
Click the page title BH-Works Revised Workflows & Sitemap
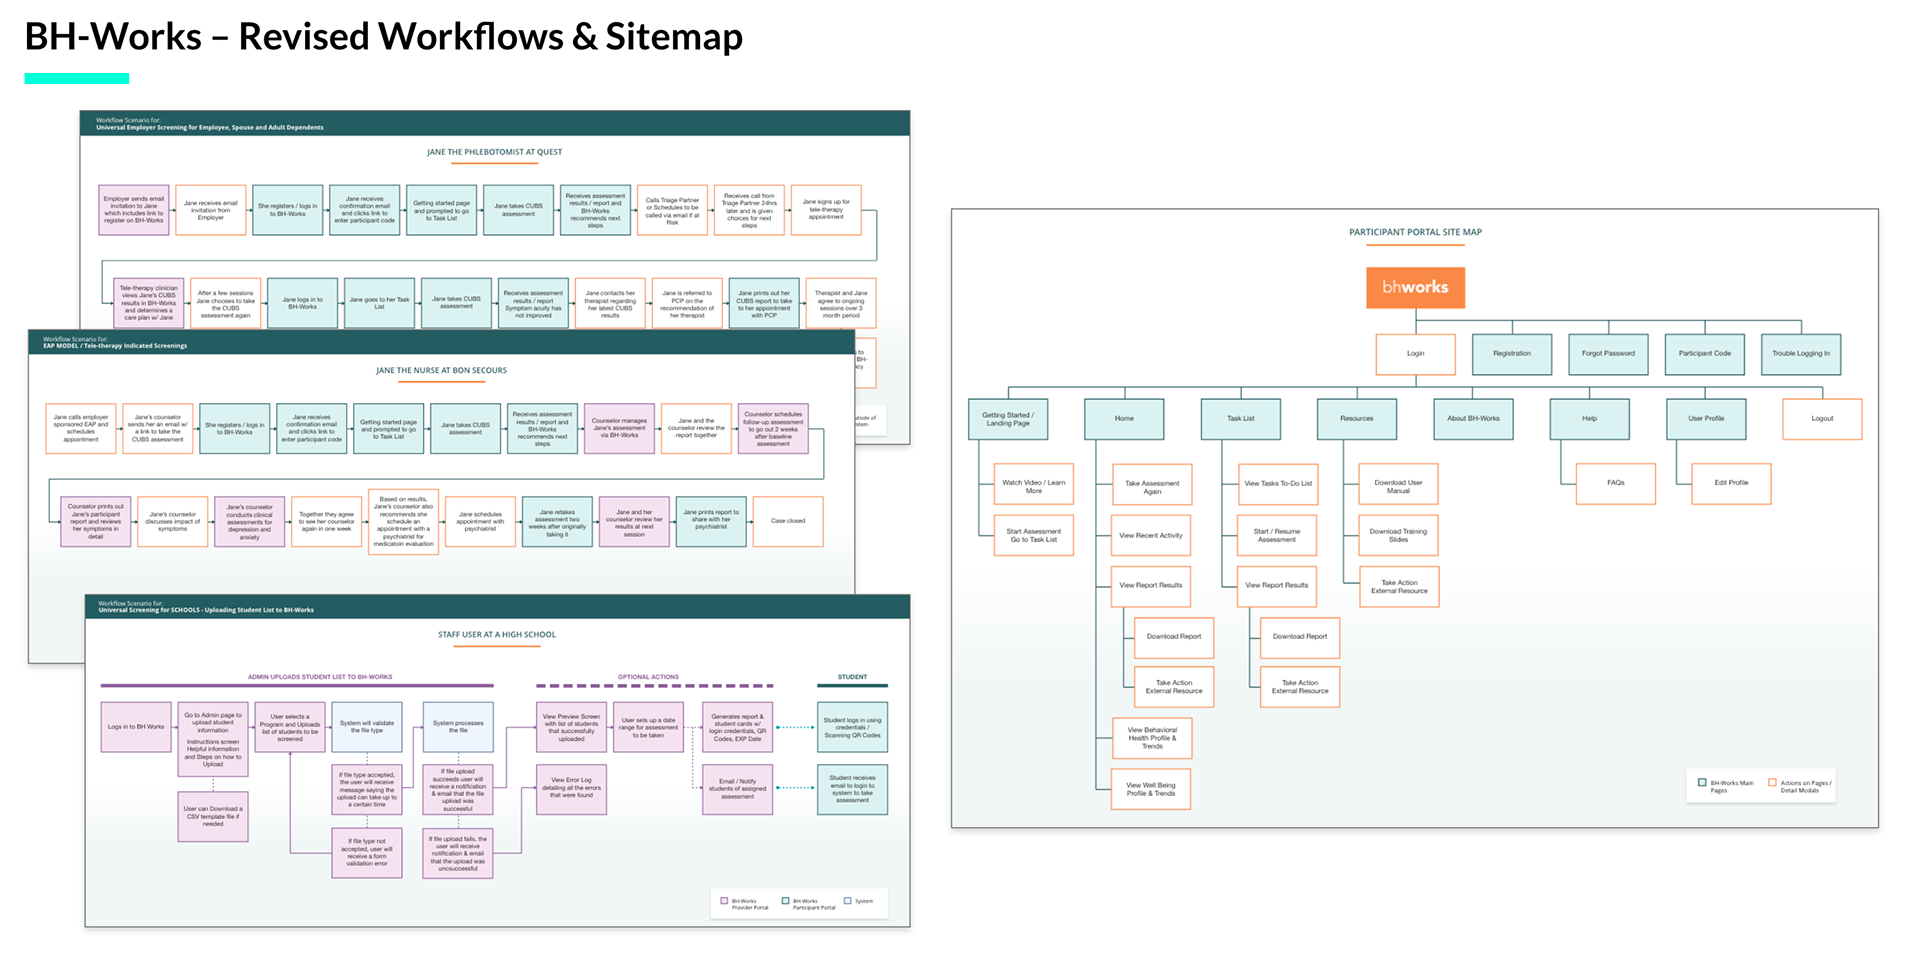(383, 37)
